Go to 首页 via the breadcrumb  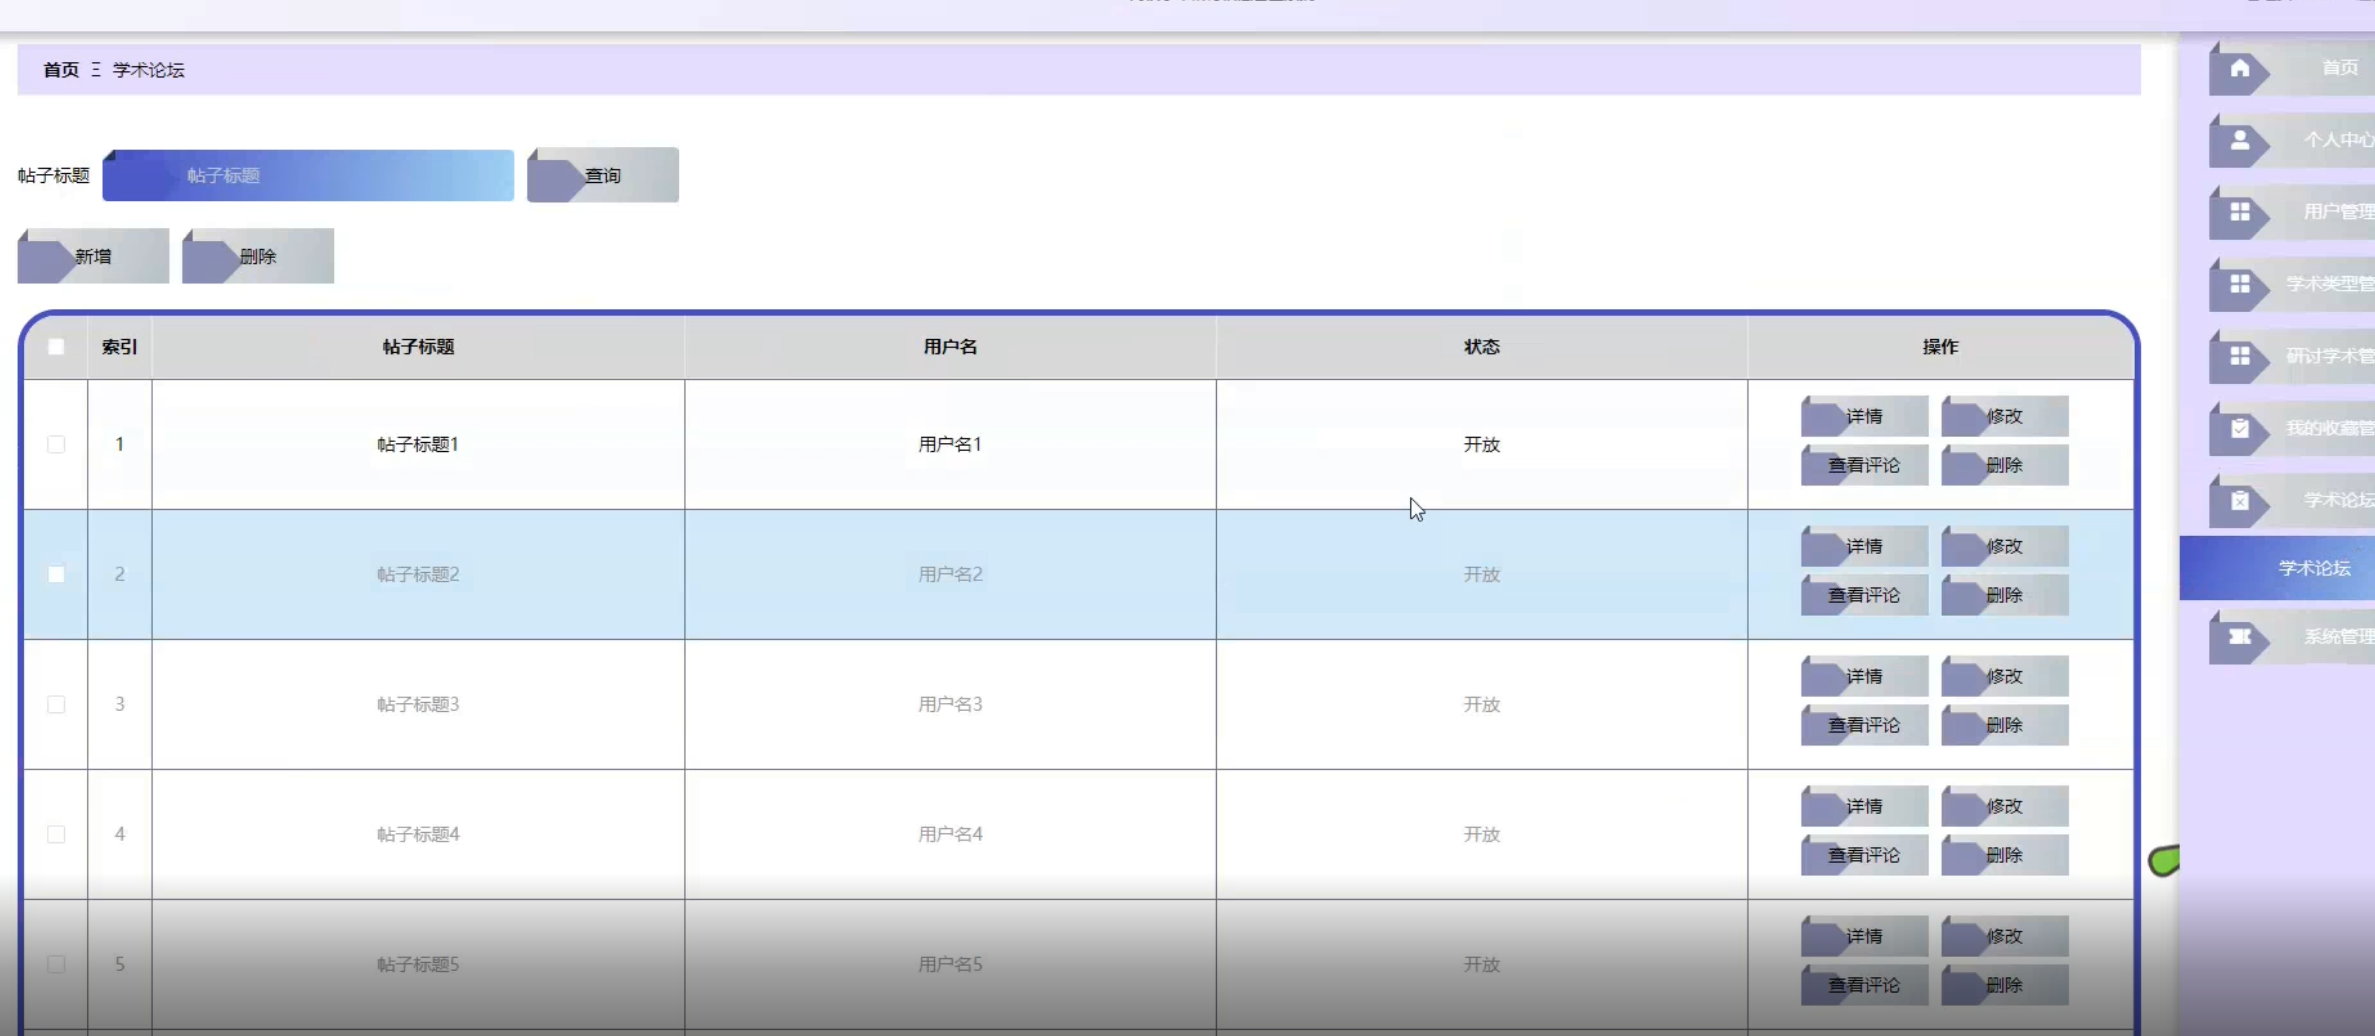[61, 70]
